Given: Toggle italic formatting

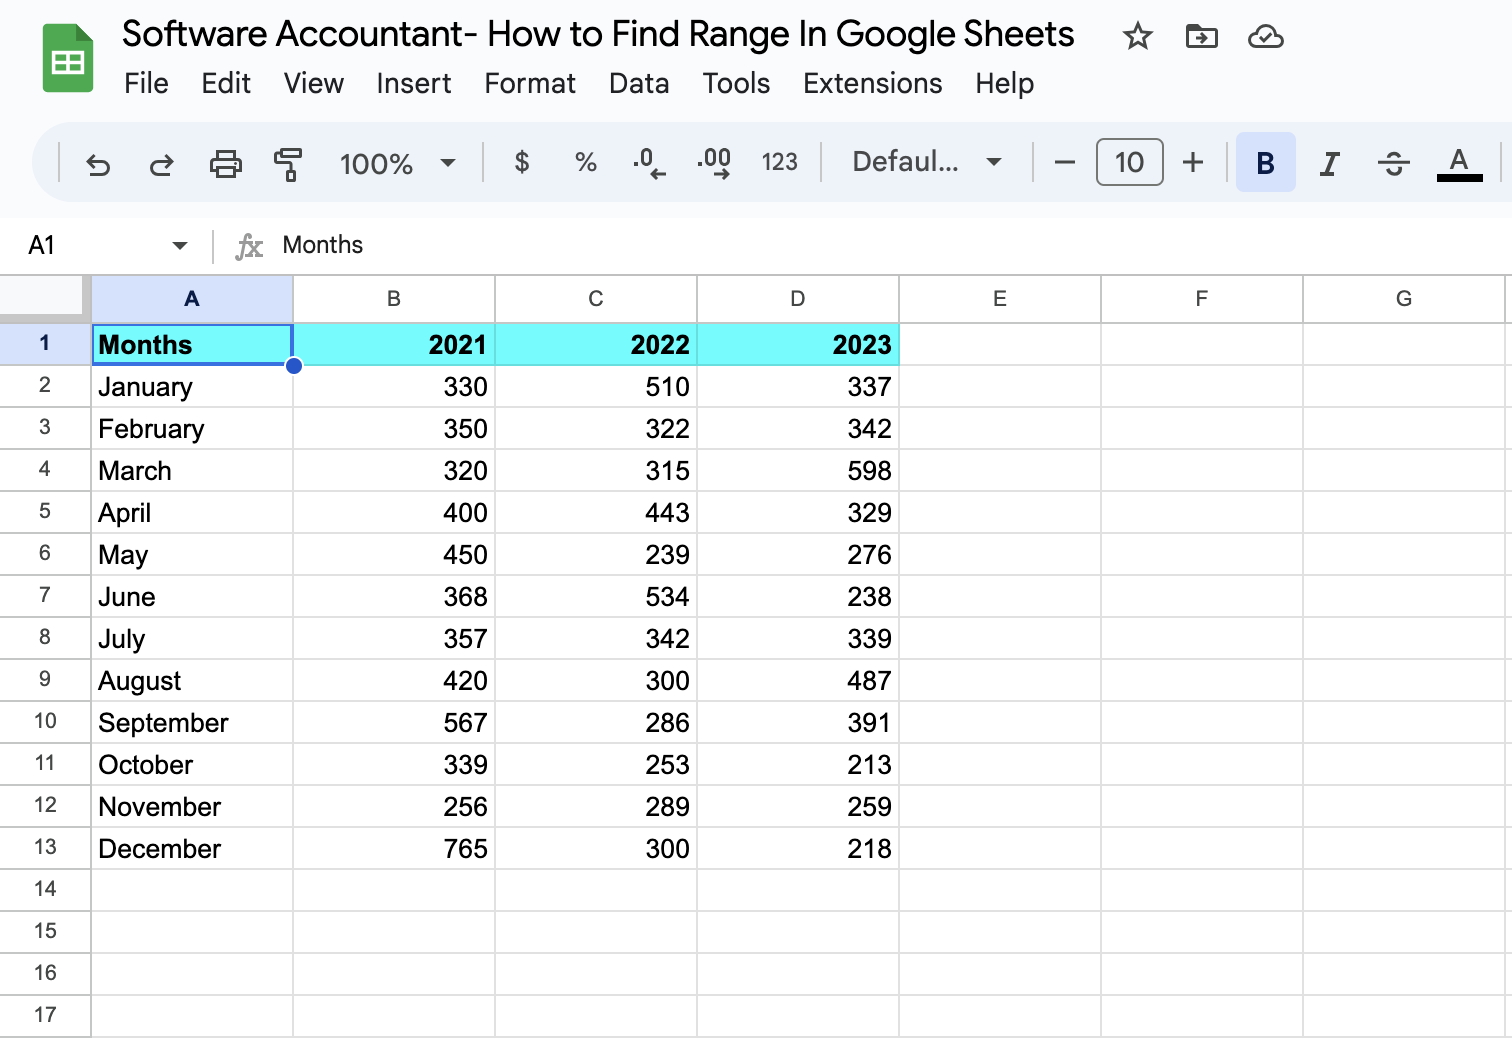Looking at the screenshot, I should point(1329,162).
